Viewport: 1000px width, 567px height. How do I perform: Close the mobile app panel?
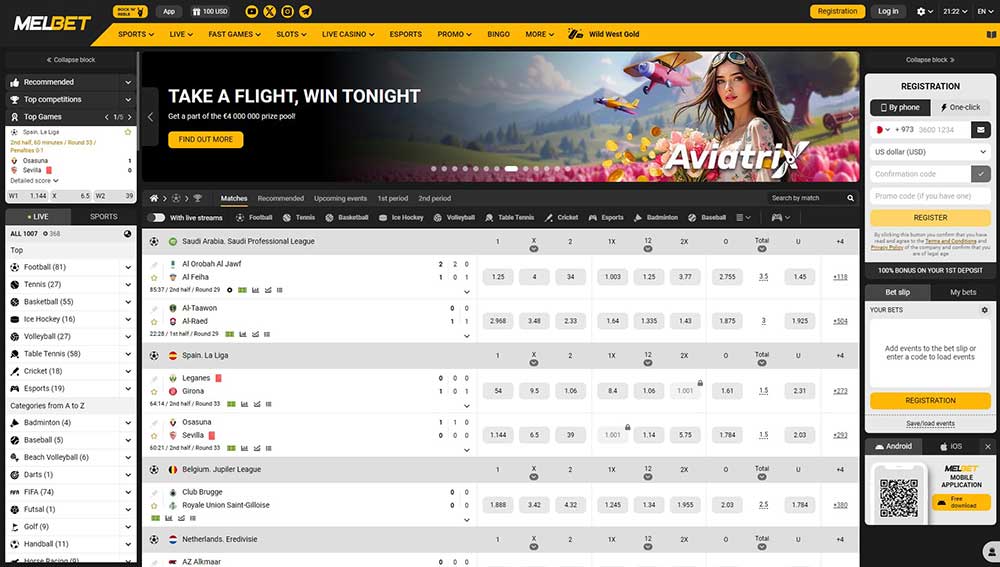pos(988,446)
